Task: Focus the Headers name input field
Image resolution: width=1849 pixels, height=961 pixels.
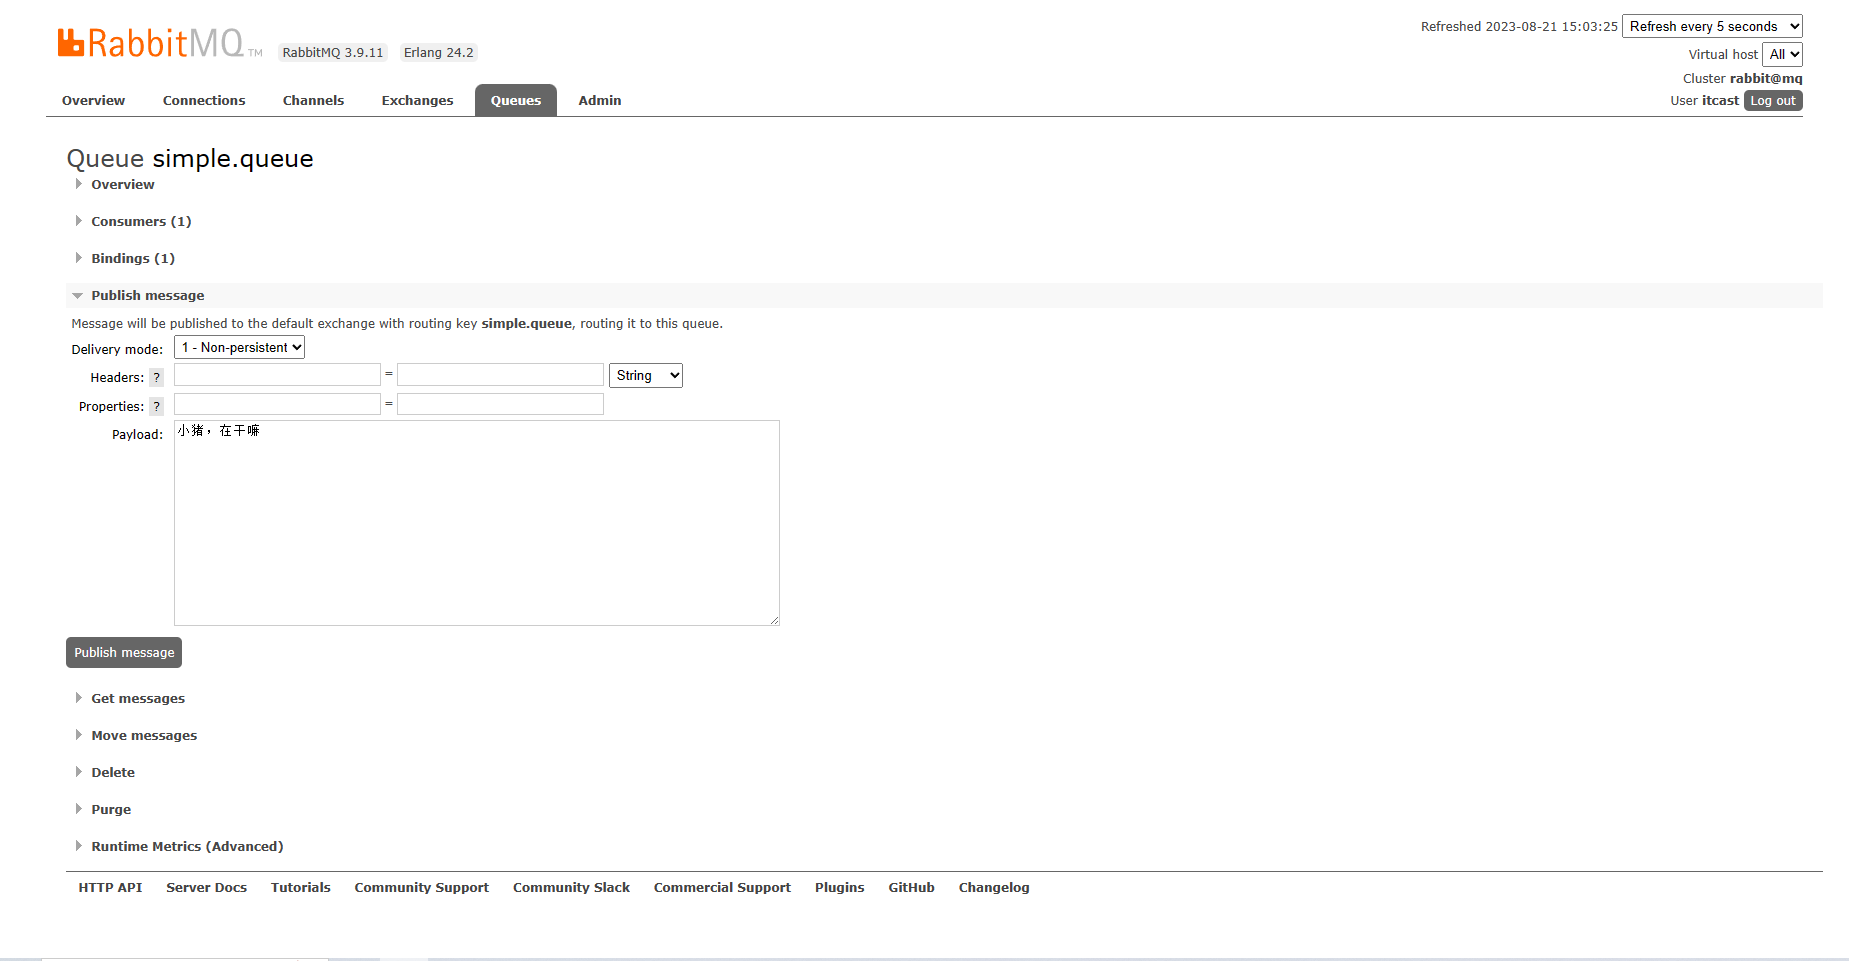Action: pos(277,375)
